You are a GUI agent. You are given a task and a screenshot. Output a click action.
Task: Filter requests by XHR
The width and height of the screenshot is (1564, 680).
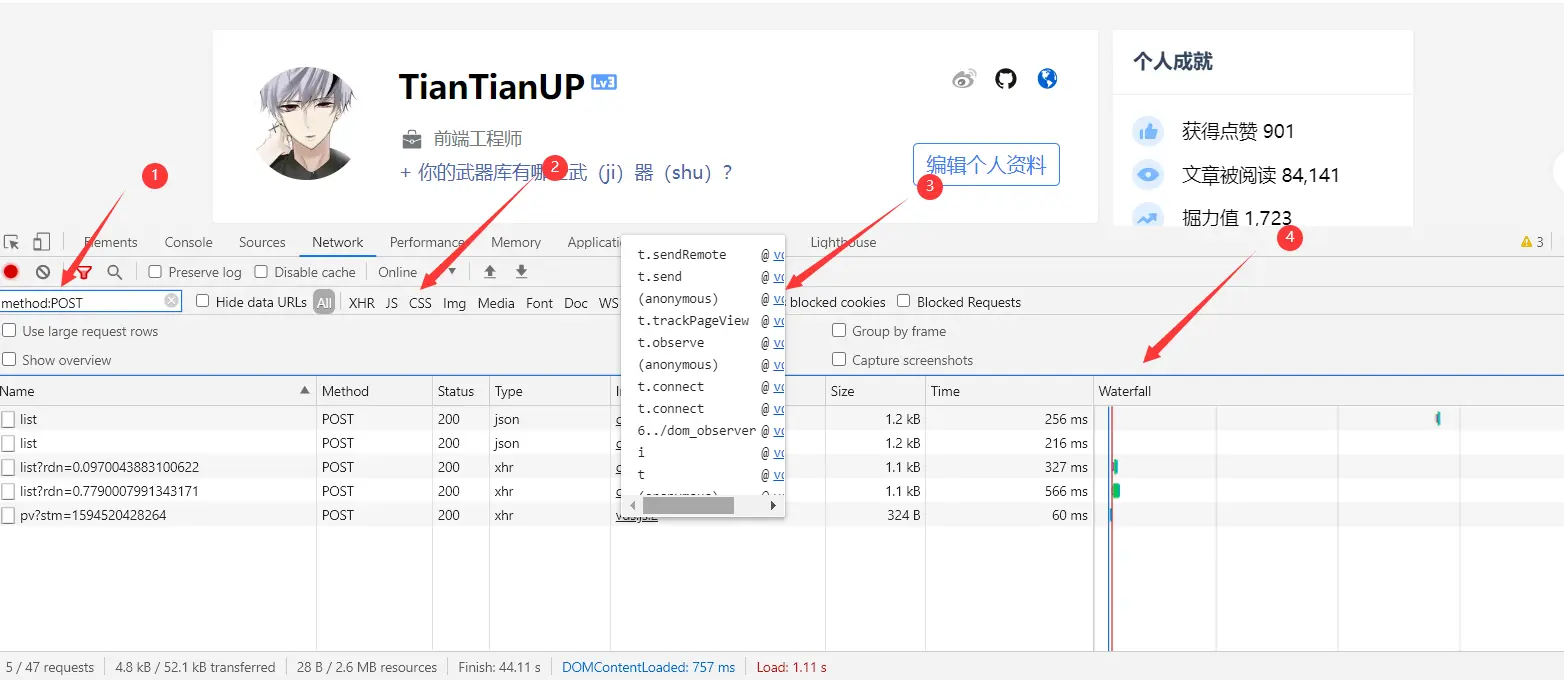click(x=362, y=303)
